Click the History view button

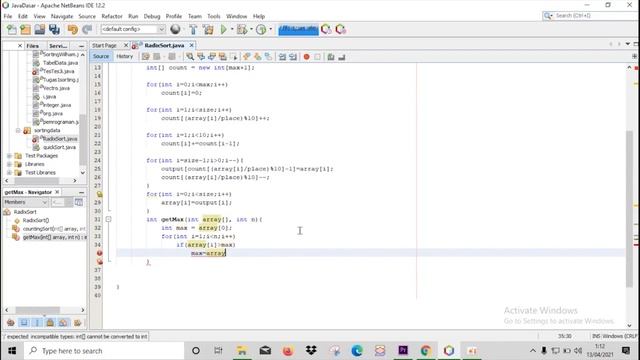pyautogui.click(x=124, y=56)
